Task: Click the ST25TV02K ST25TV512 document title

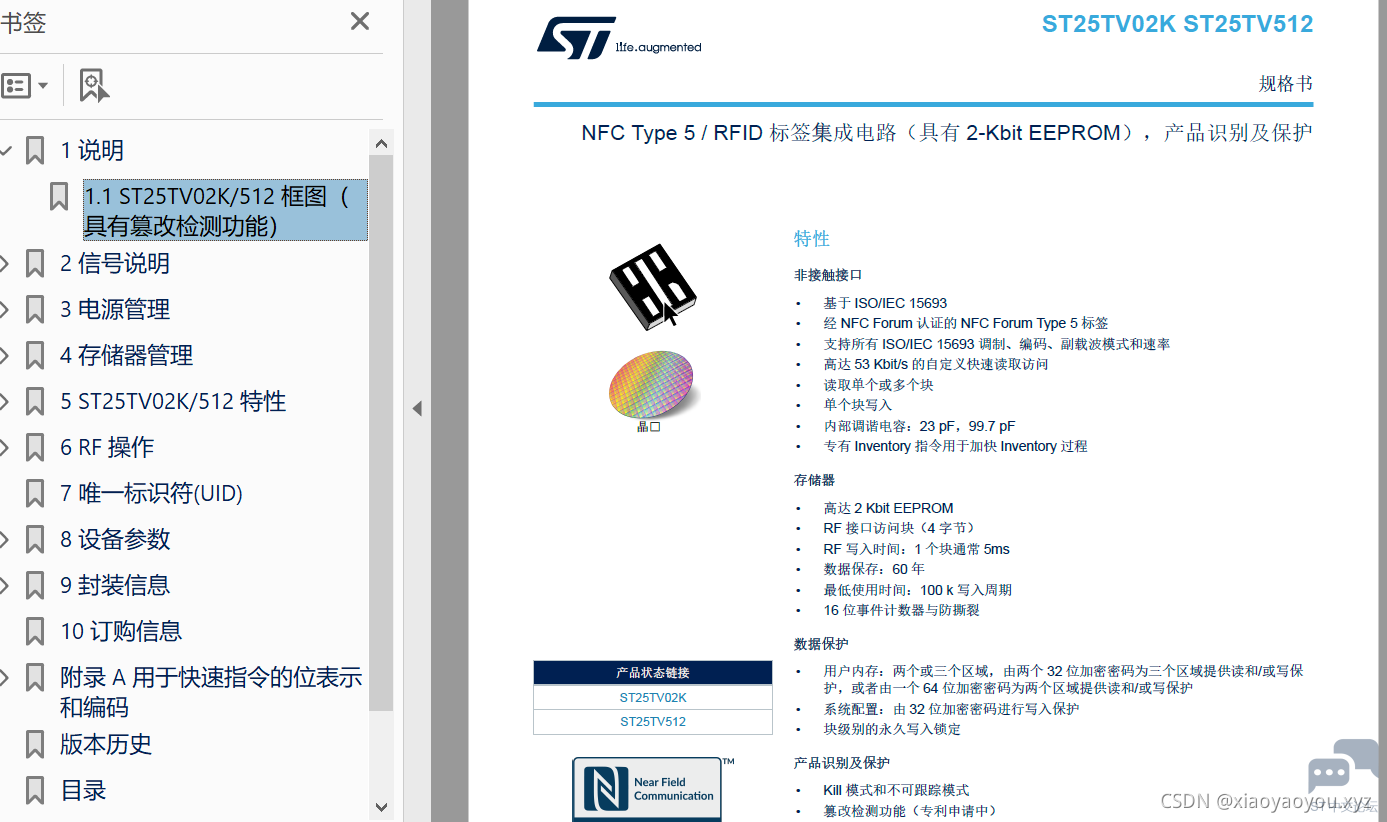Action: 1177,24
